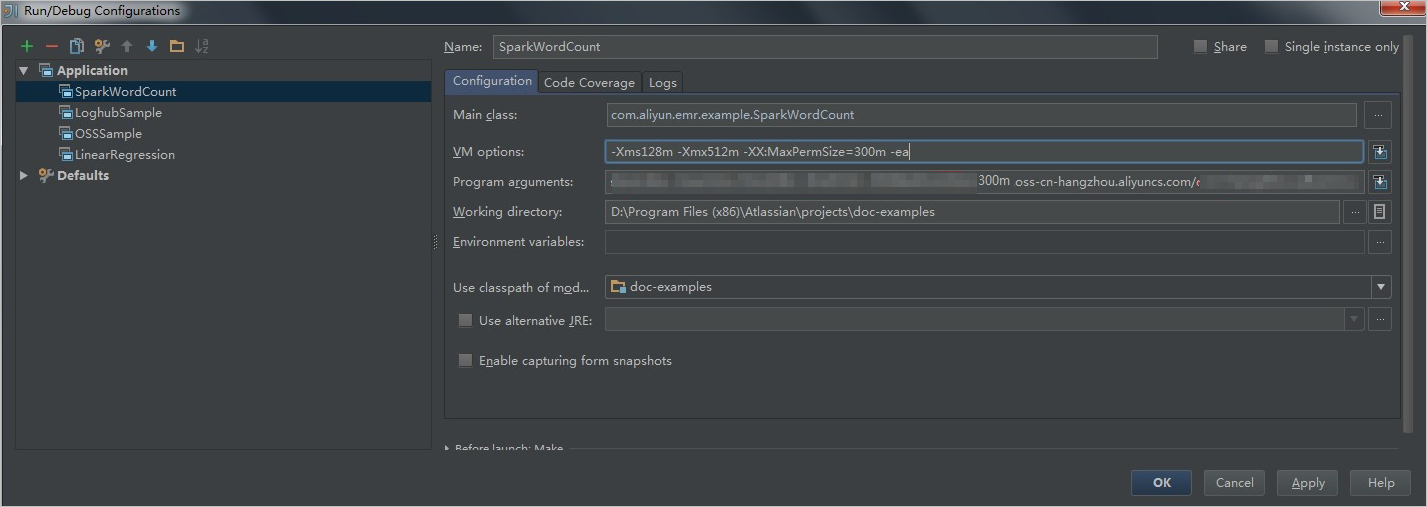Viewport: 1427px width, 507px height.
Task: Switch to the Configuration tab
Action: point(492,81)
